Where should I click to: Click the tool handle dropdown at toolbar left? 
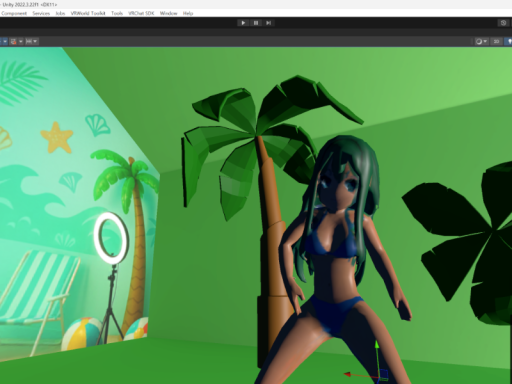[x=4, y=41]
